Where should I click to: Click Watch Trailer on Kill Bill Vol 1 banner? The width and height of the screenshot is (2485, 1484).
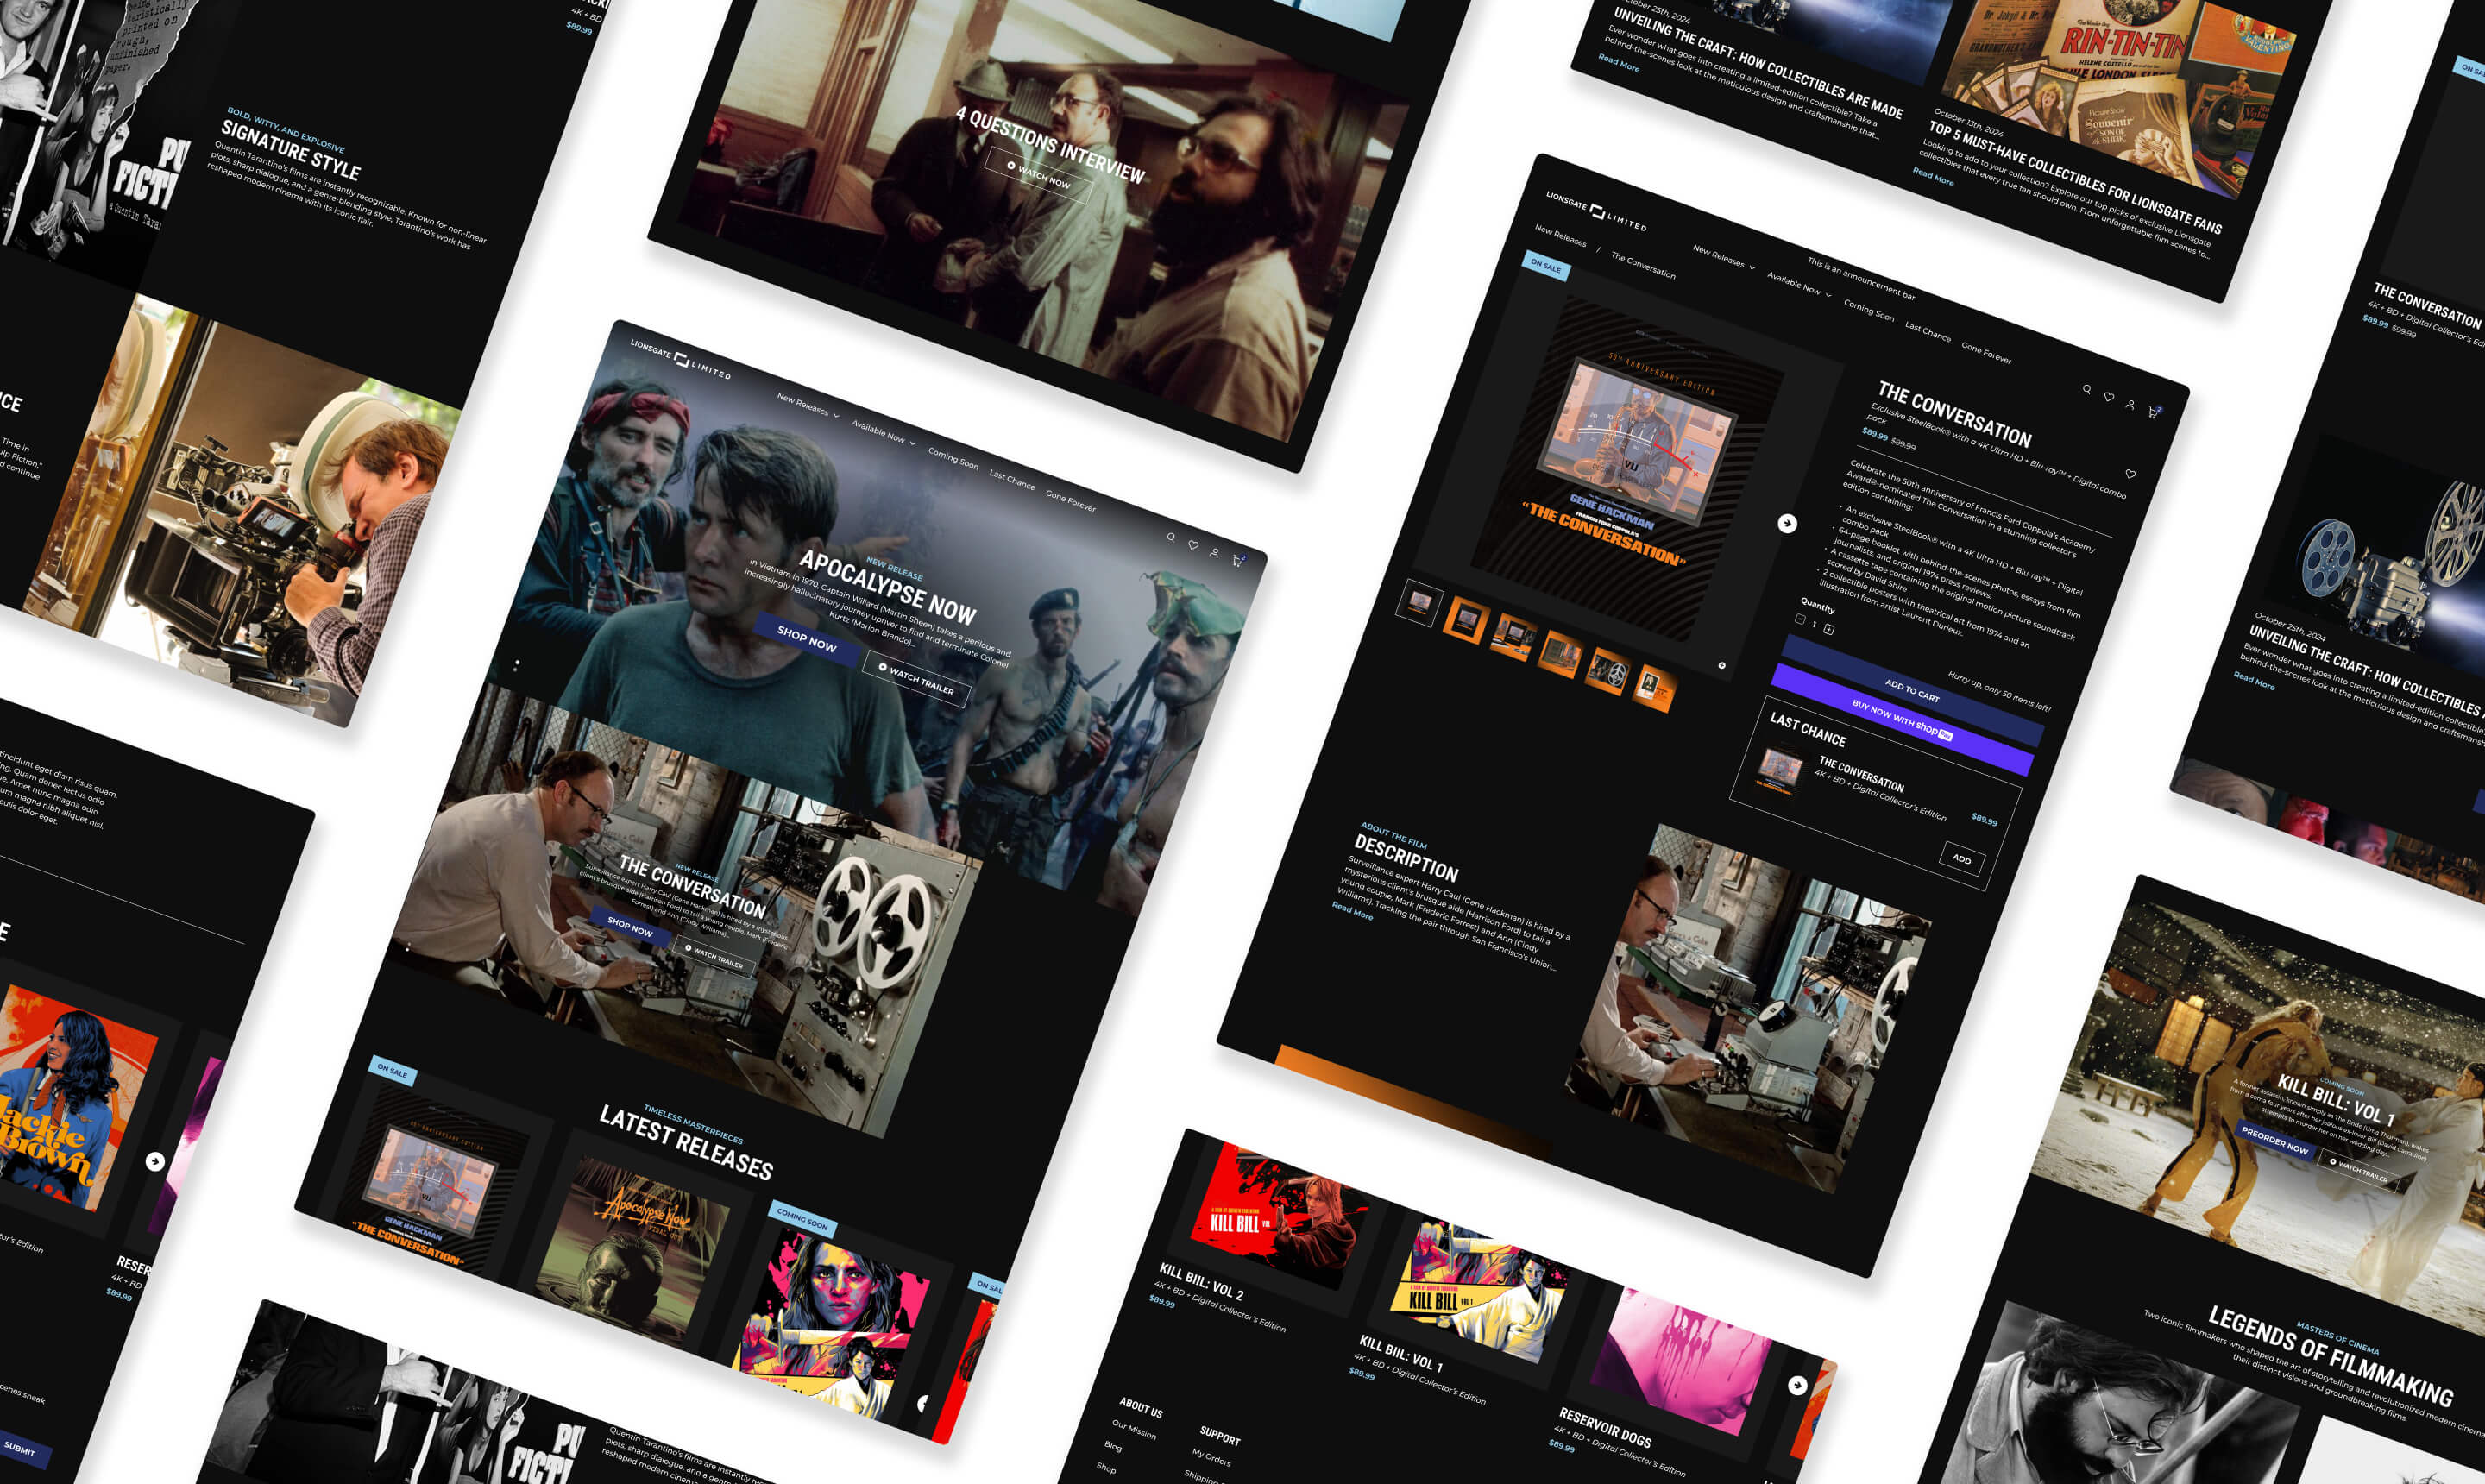[x=2359, y=1171]
